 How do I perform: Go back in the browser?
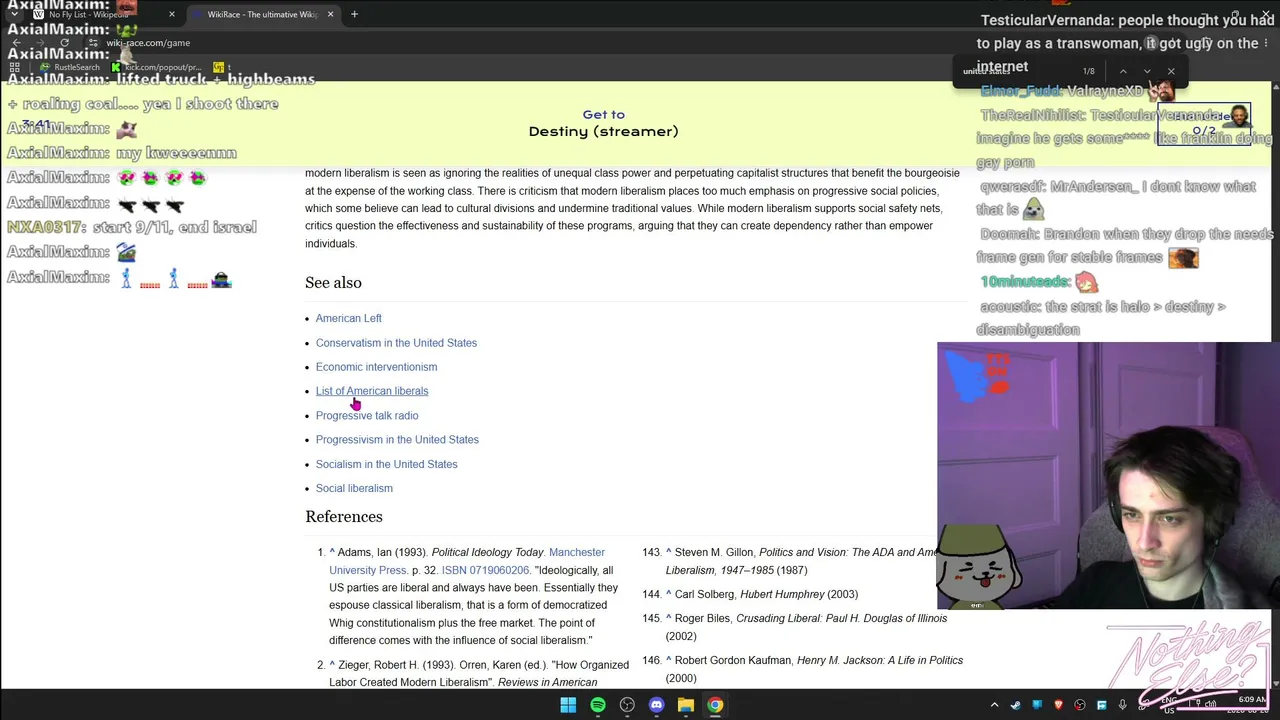click(x=17, y=43)
